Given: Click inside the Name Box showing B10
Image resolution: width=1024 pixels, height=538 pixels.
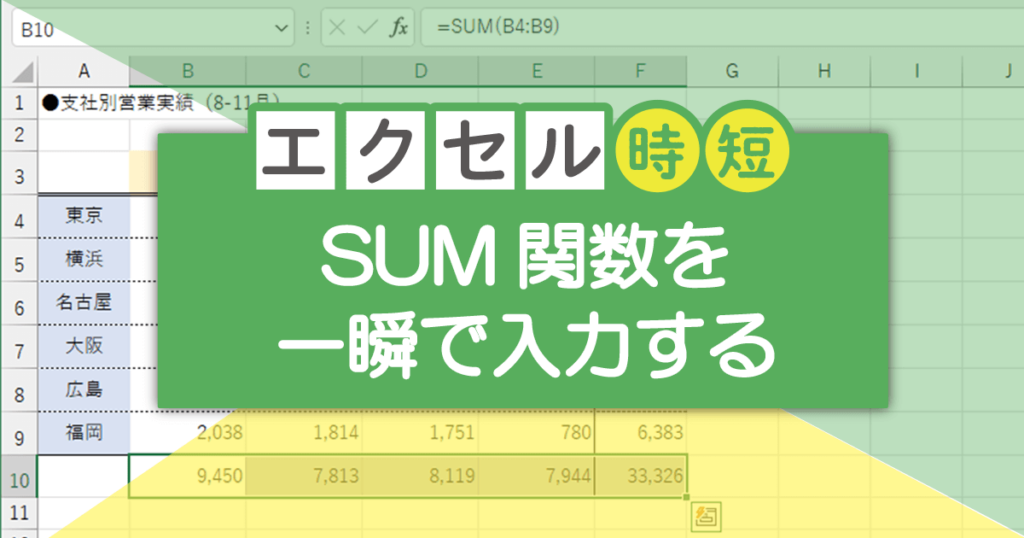Looking at the screenshot, I should (140, 28).
